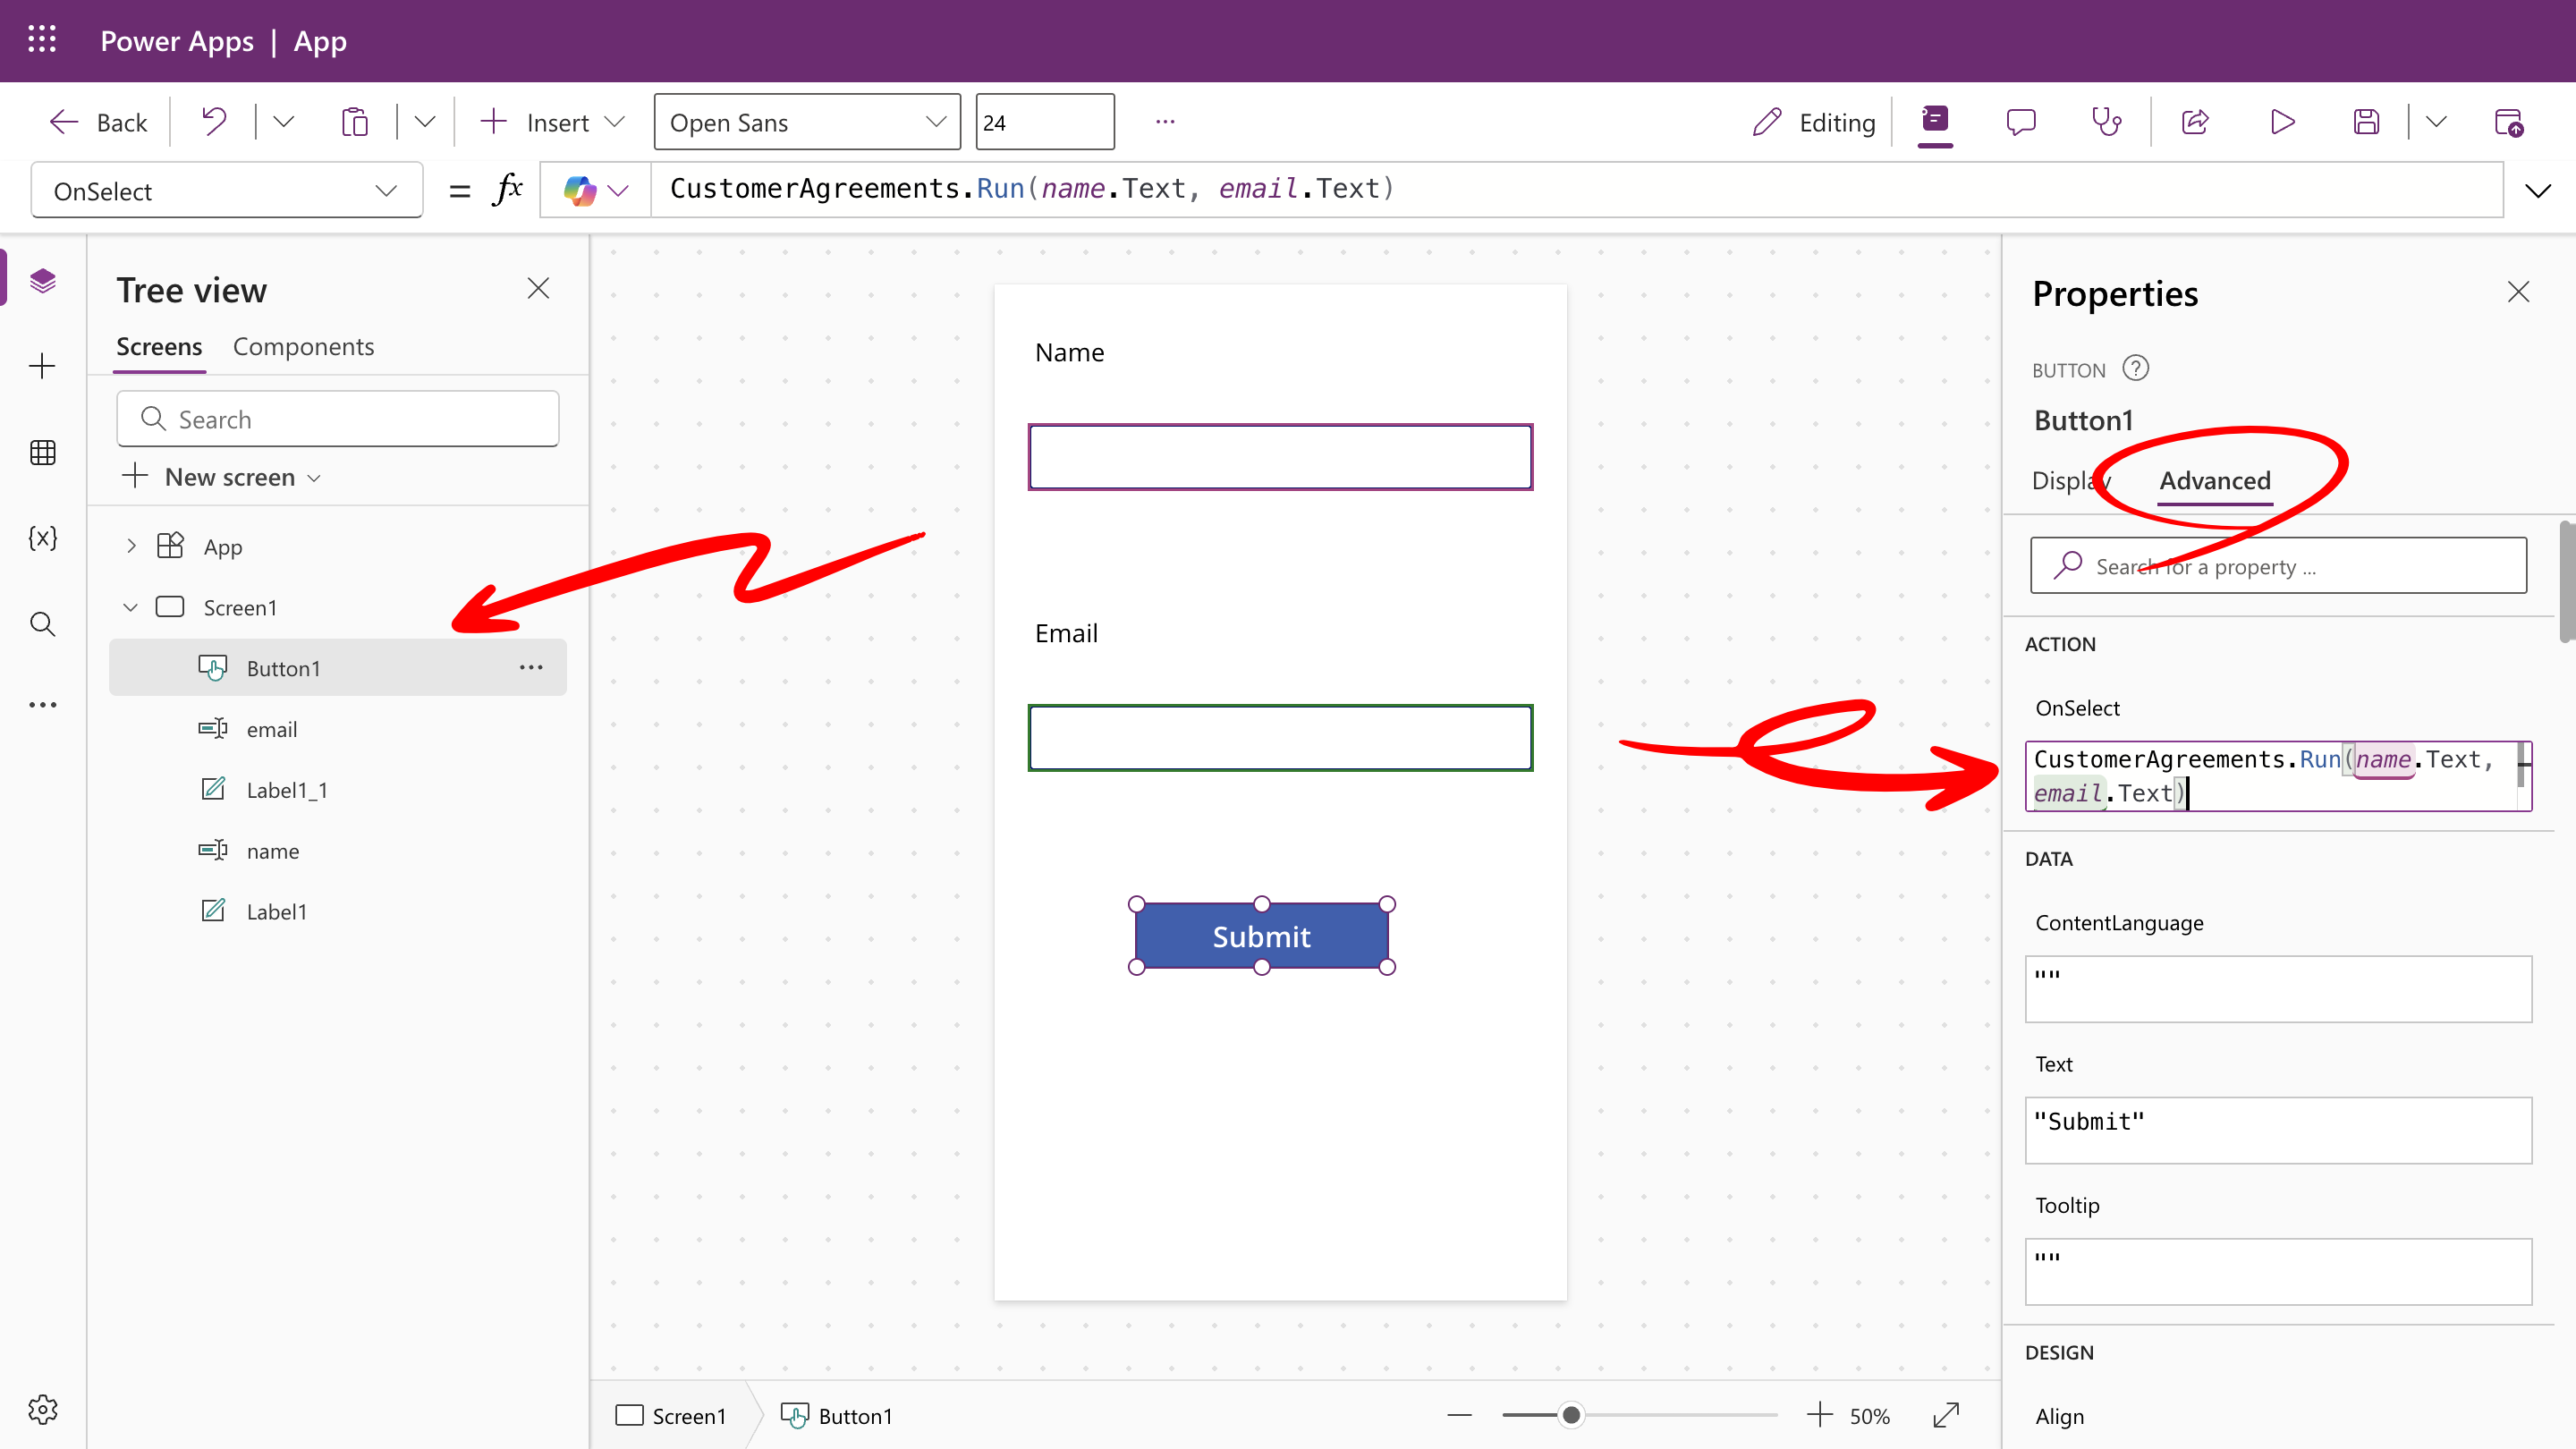Open the Data table icon in sidebar
Image resolution: width=2576 pixels, height=1449 pixels.
[43, 452]
